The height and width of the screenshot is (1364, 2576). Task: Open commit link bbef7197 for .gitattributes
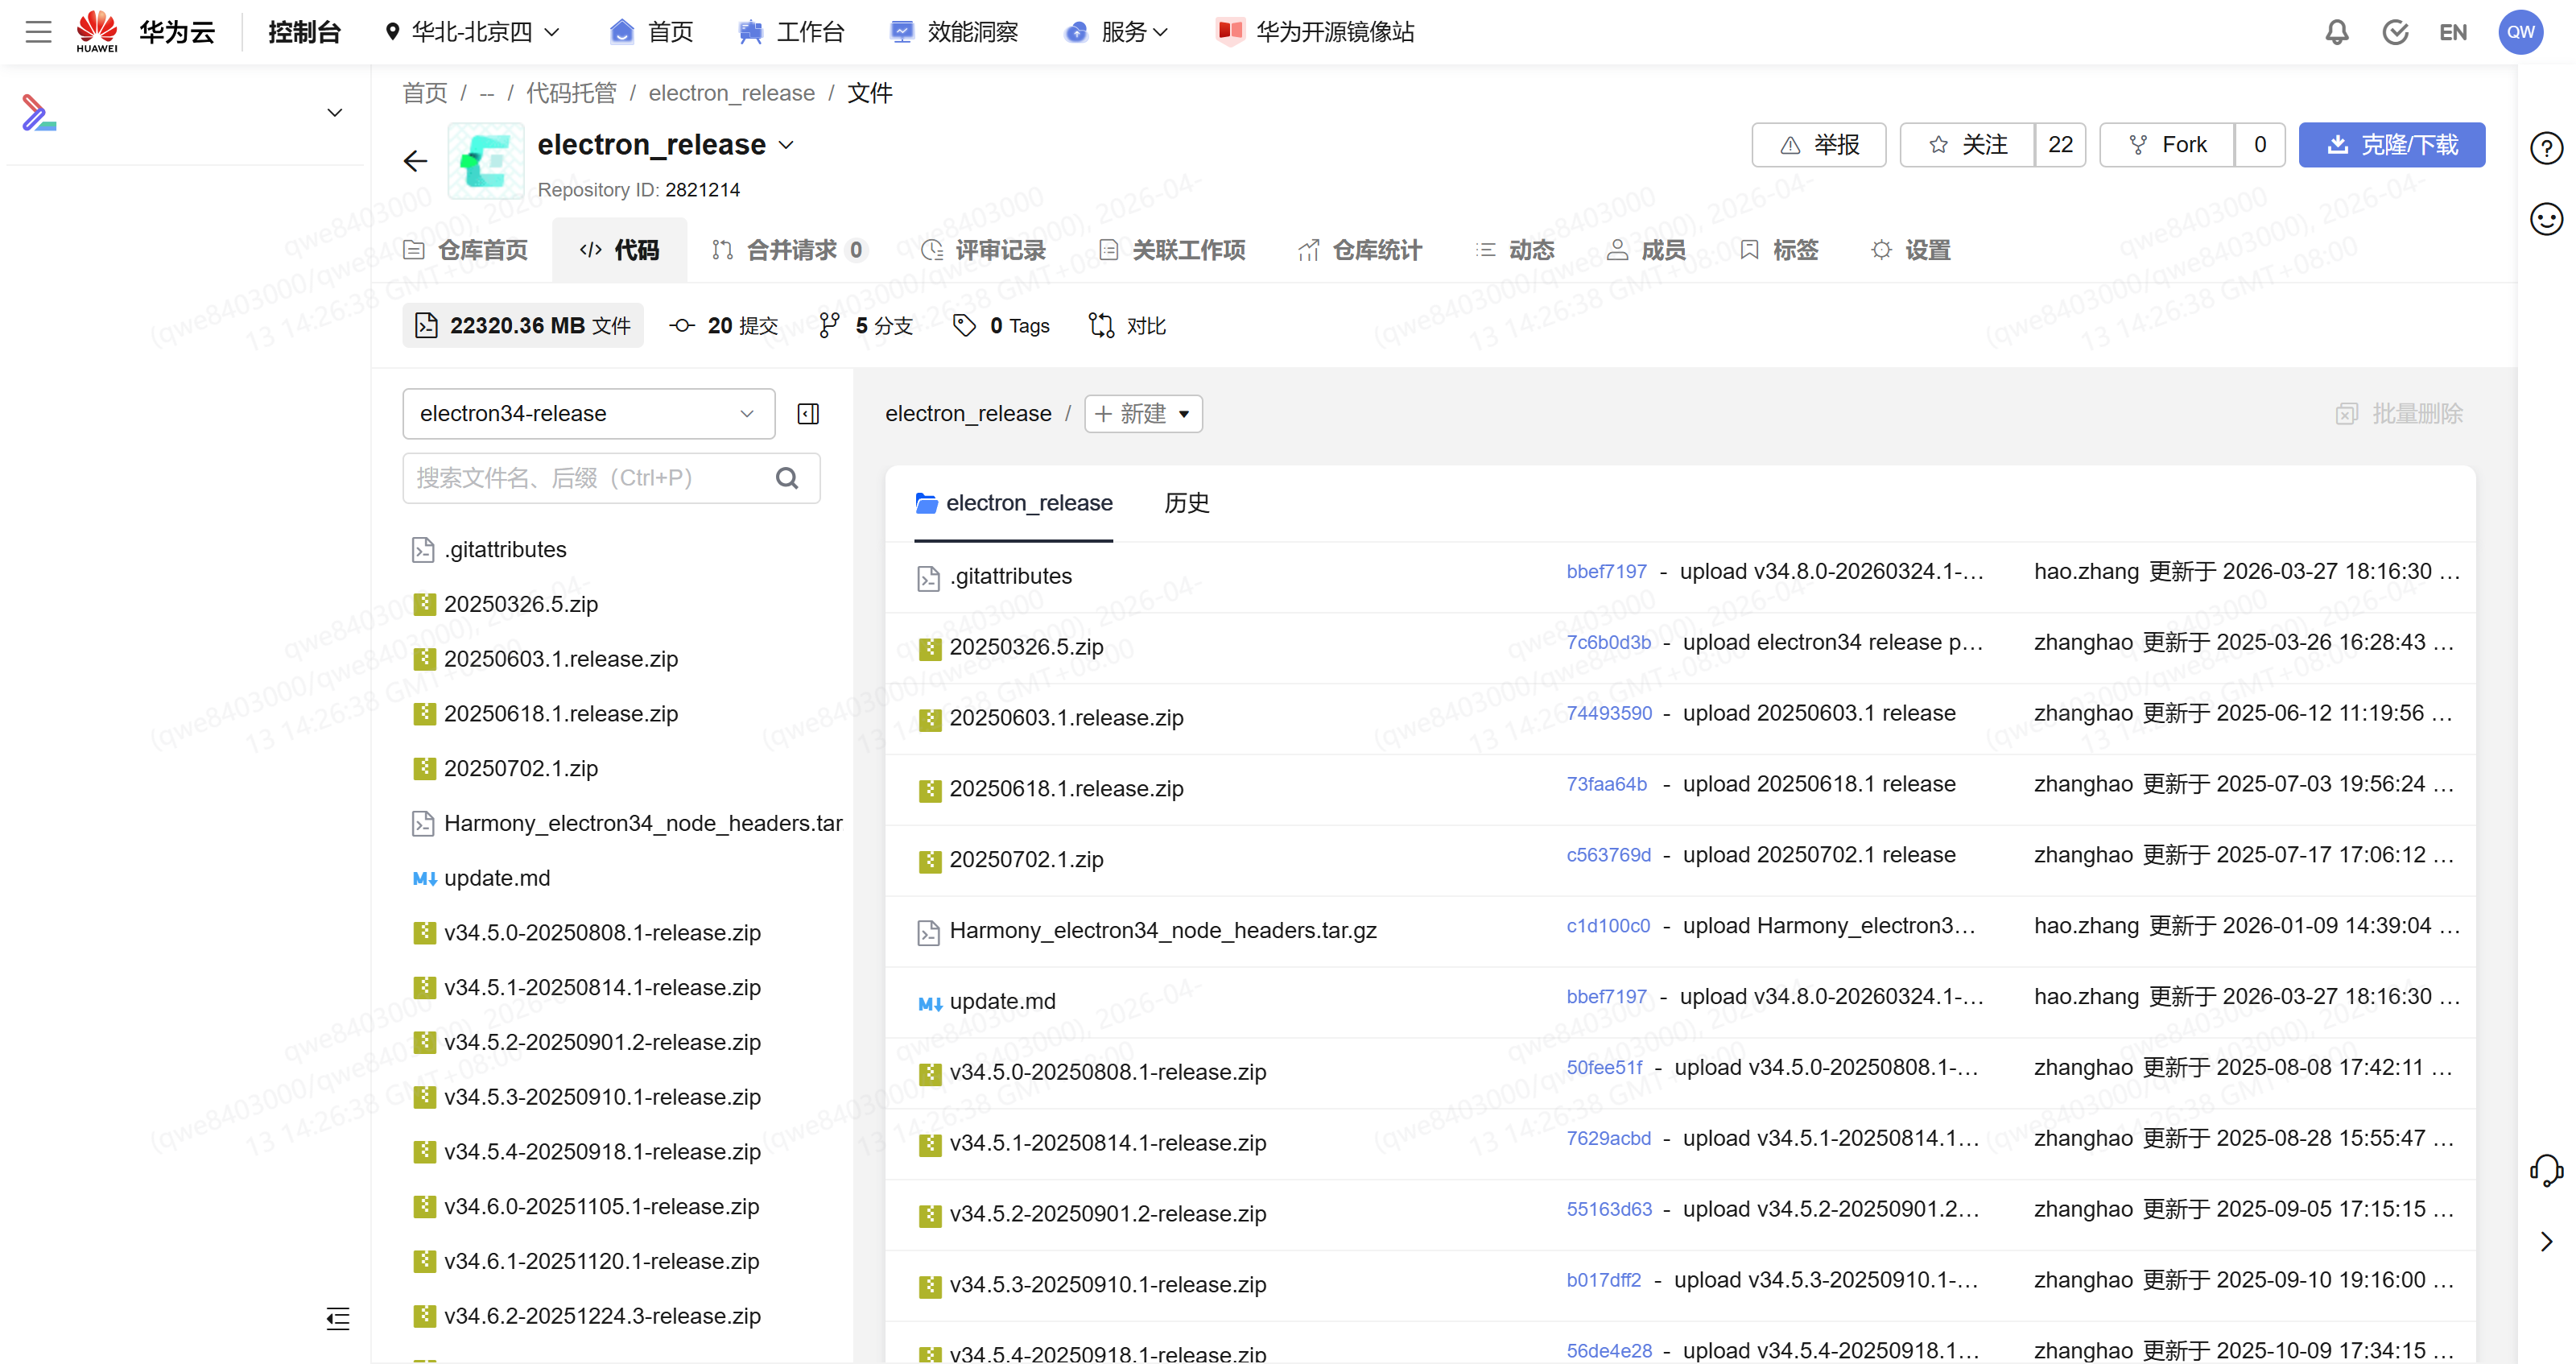coord(1606,571)
